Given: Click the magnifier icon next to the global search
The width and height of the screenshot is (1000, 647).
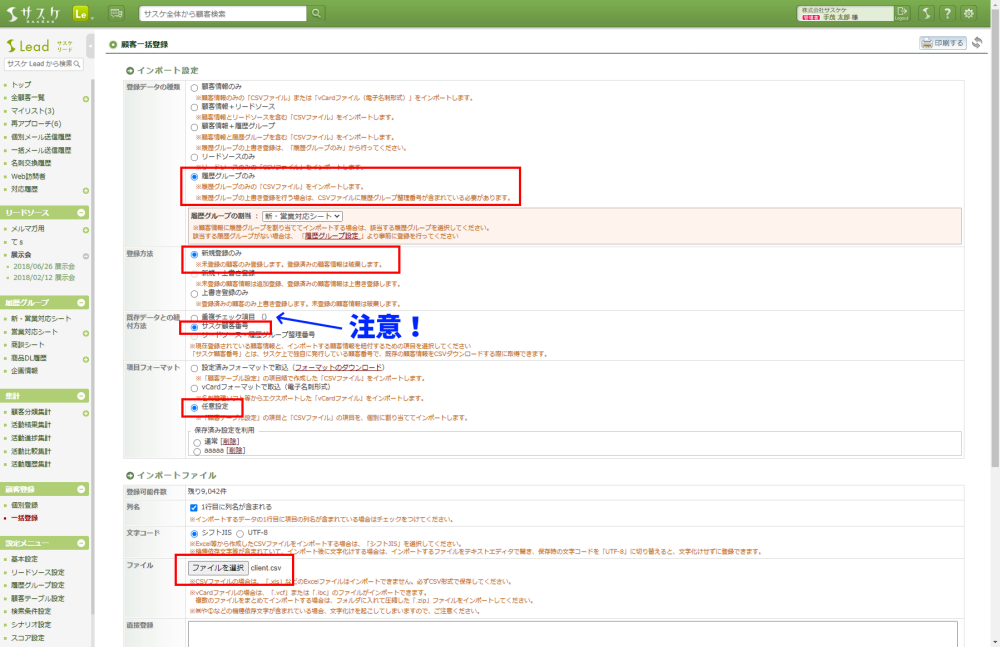Looking at the screenshot, I should [x=316, y=13].
